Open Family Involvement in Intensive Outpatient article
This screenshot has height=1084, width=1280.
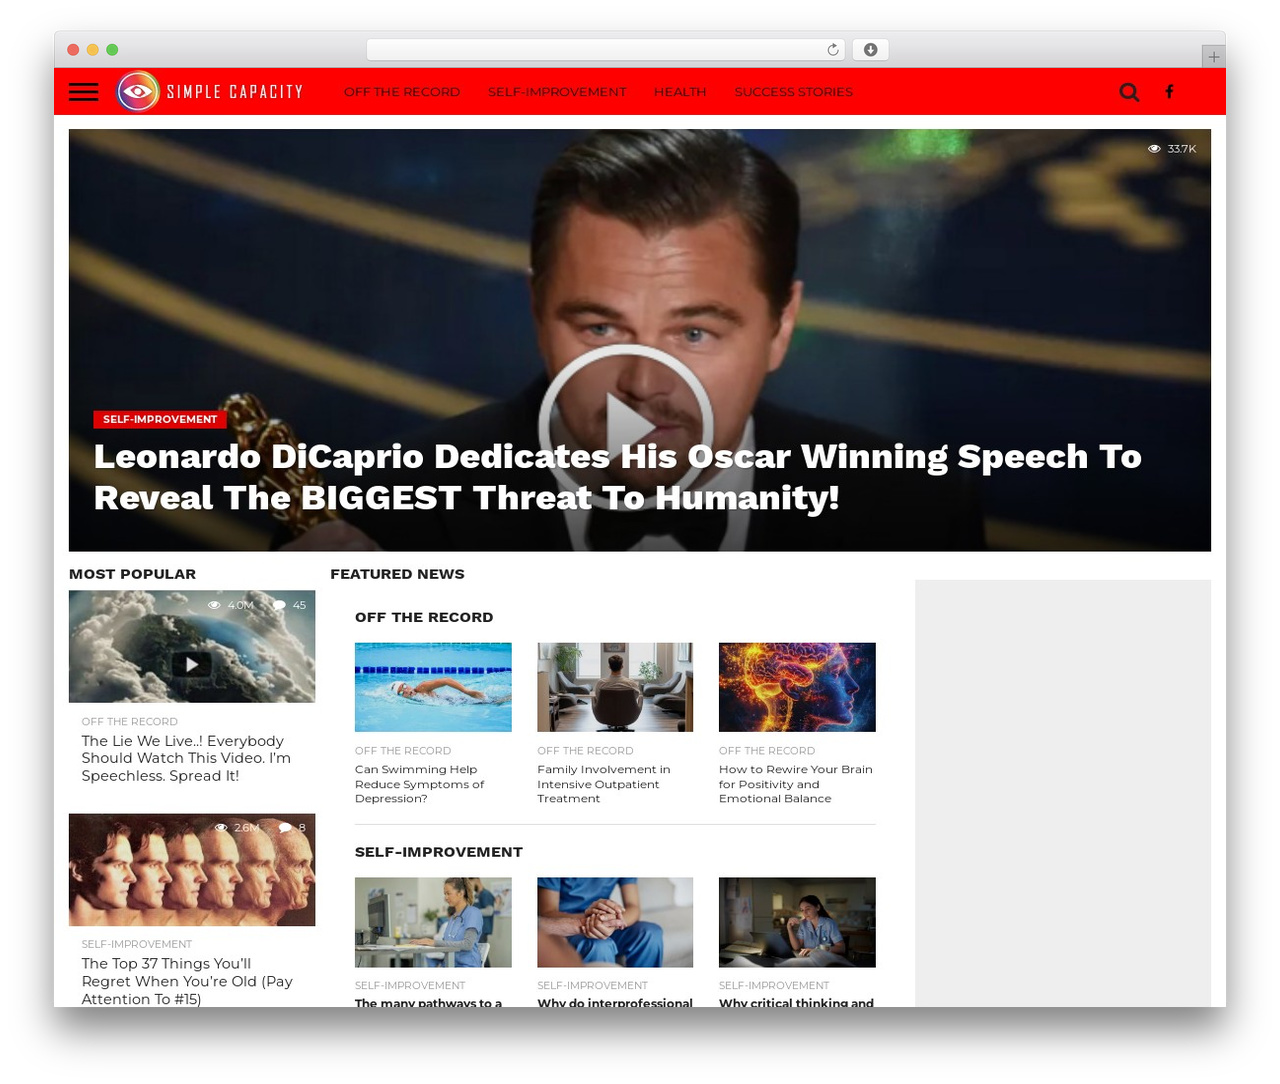(603, 784)
